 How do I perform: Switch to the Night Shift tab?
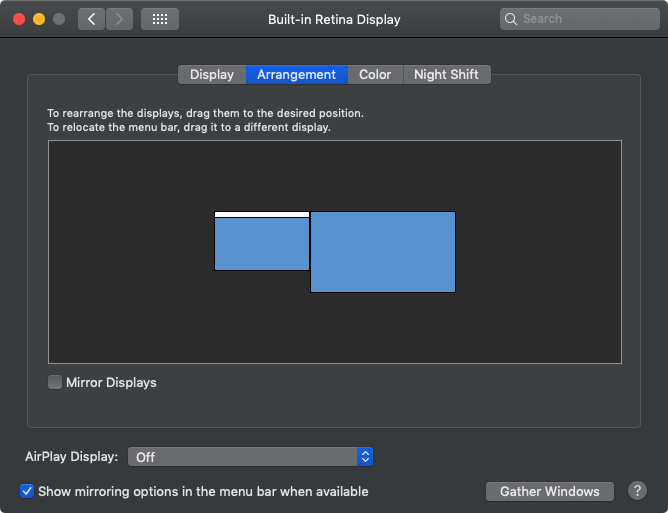point(446,75)
